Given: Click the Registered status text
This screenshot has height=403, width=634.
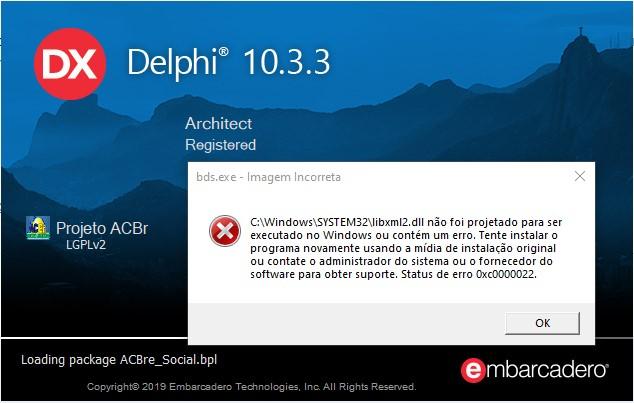Looking at the screenshot, I should click(220, 145).
